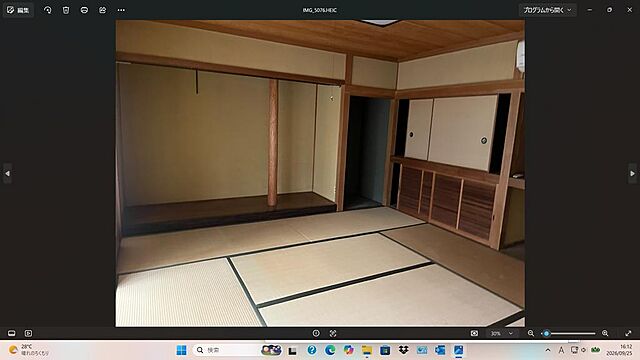Toggle the filmstrip view icon
Image resolution: width=640 pixels, height=360 pixels.
11,333
